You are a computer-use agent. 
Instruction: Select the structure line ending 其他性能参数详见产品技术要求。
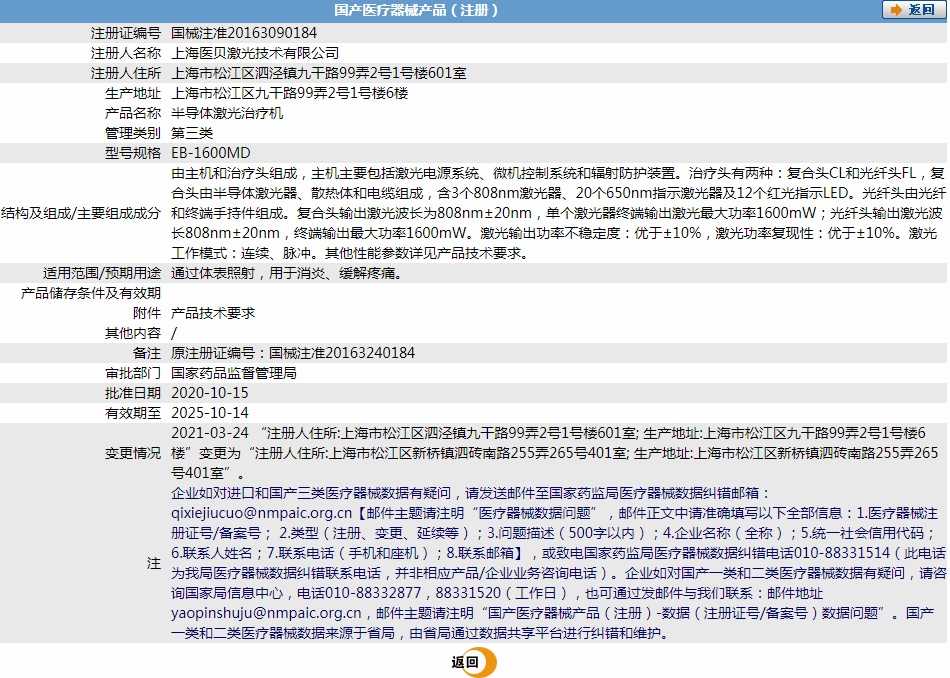pos(351,253)
